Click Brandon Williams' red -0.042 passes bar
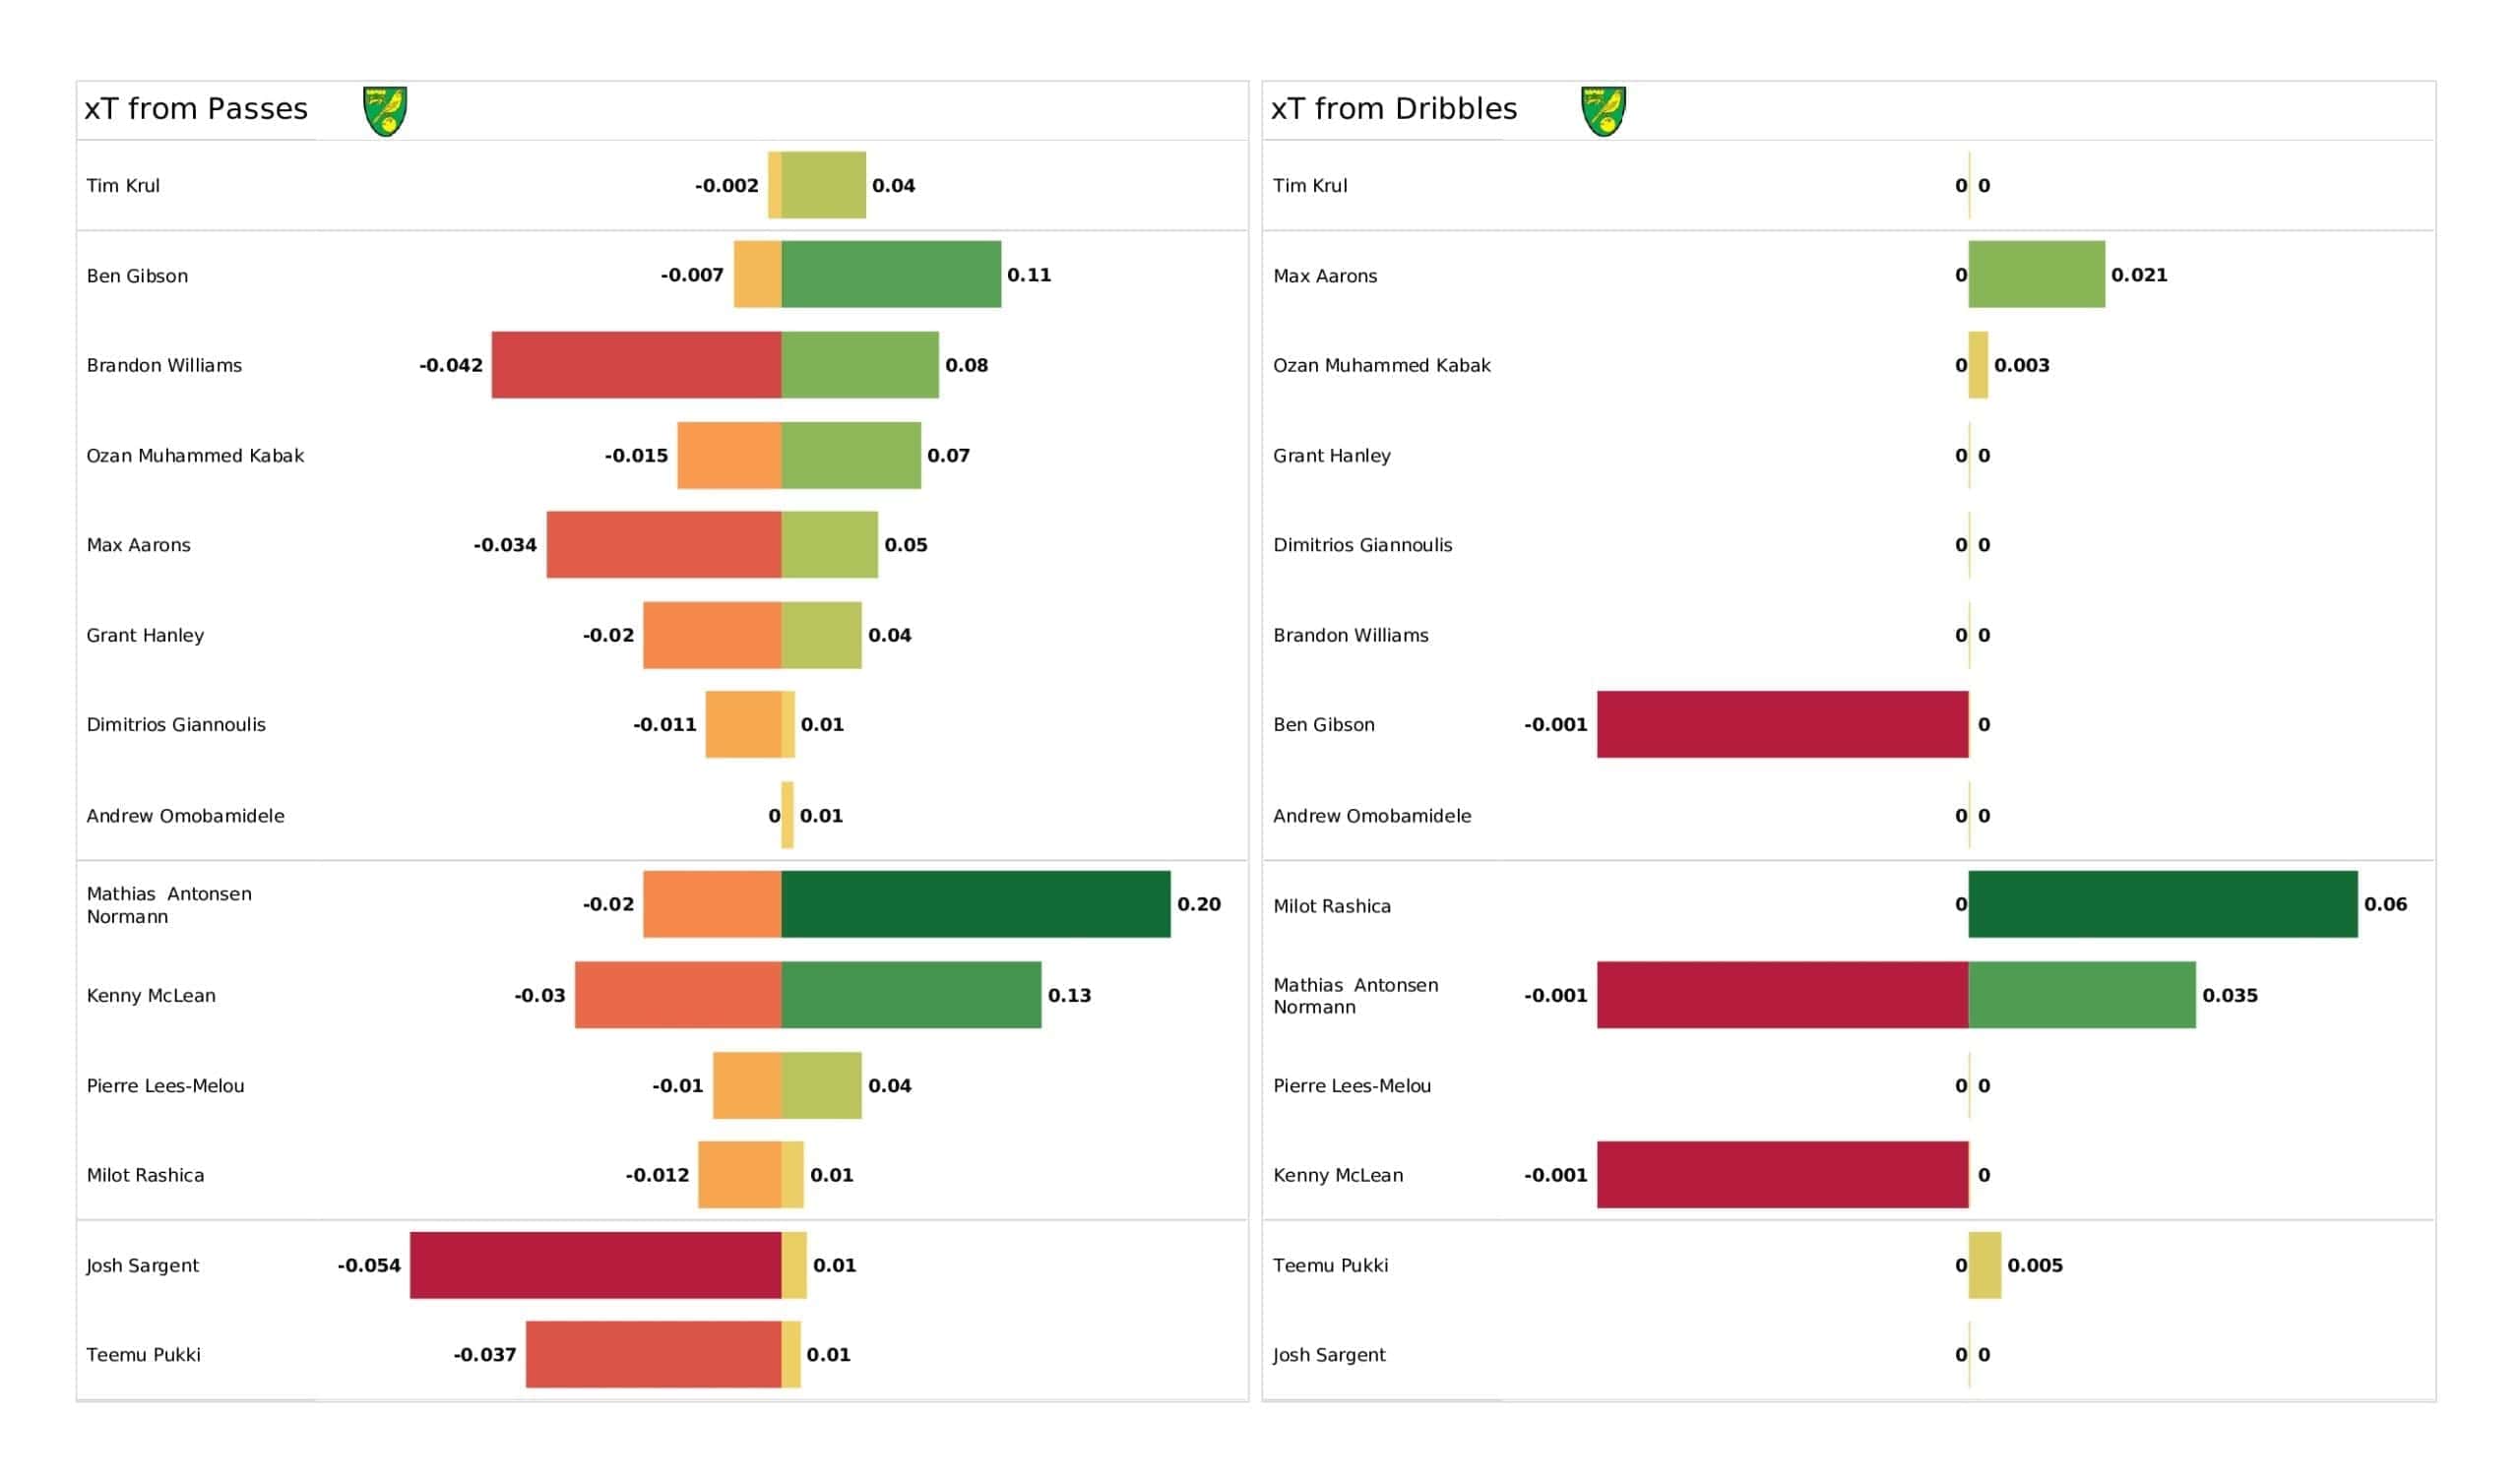The image size is (2520, 1480). tap(637, 365)
